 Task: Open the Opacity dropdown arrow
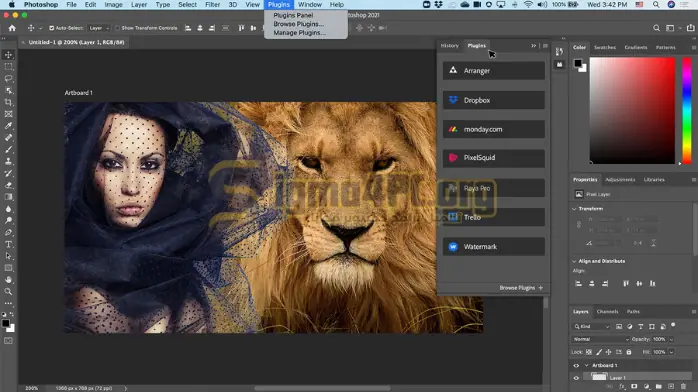[671, 339]
